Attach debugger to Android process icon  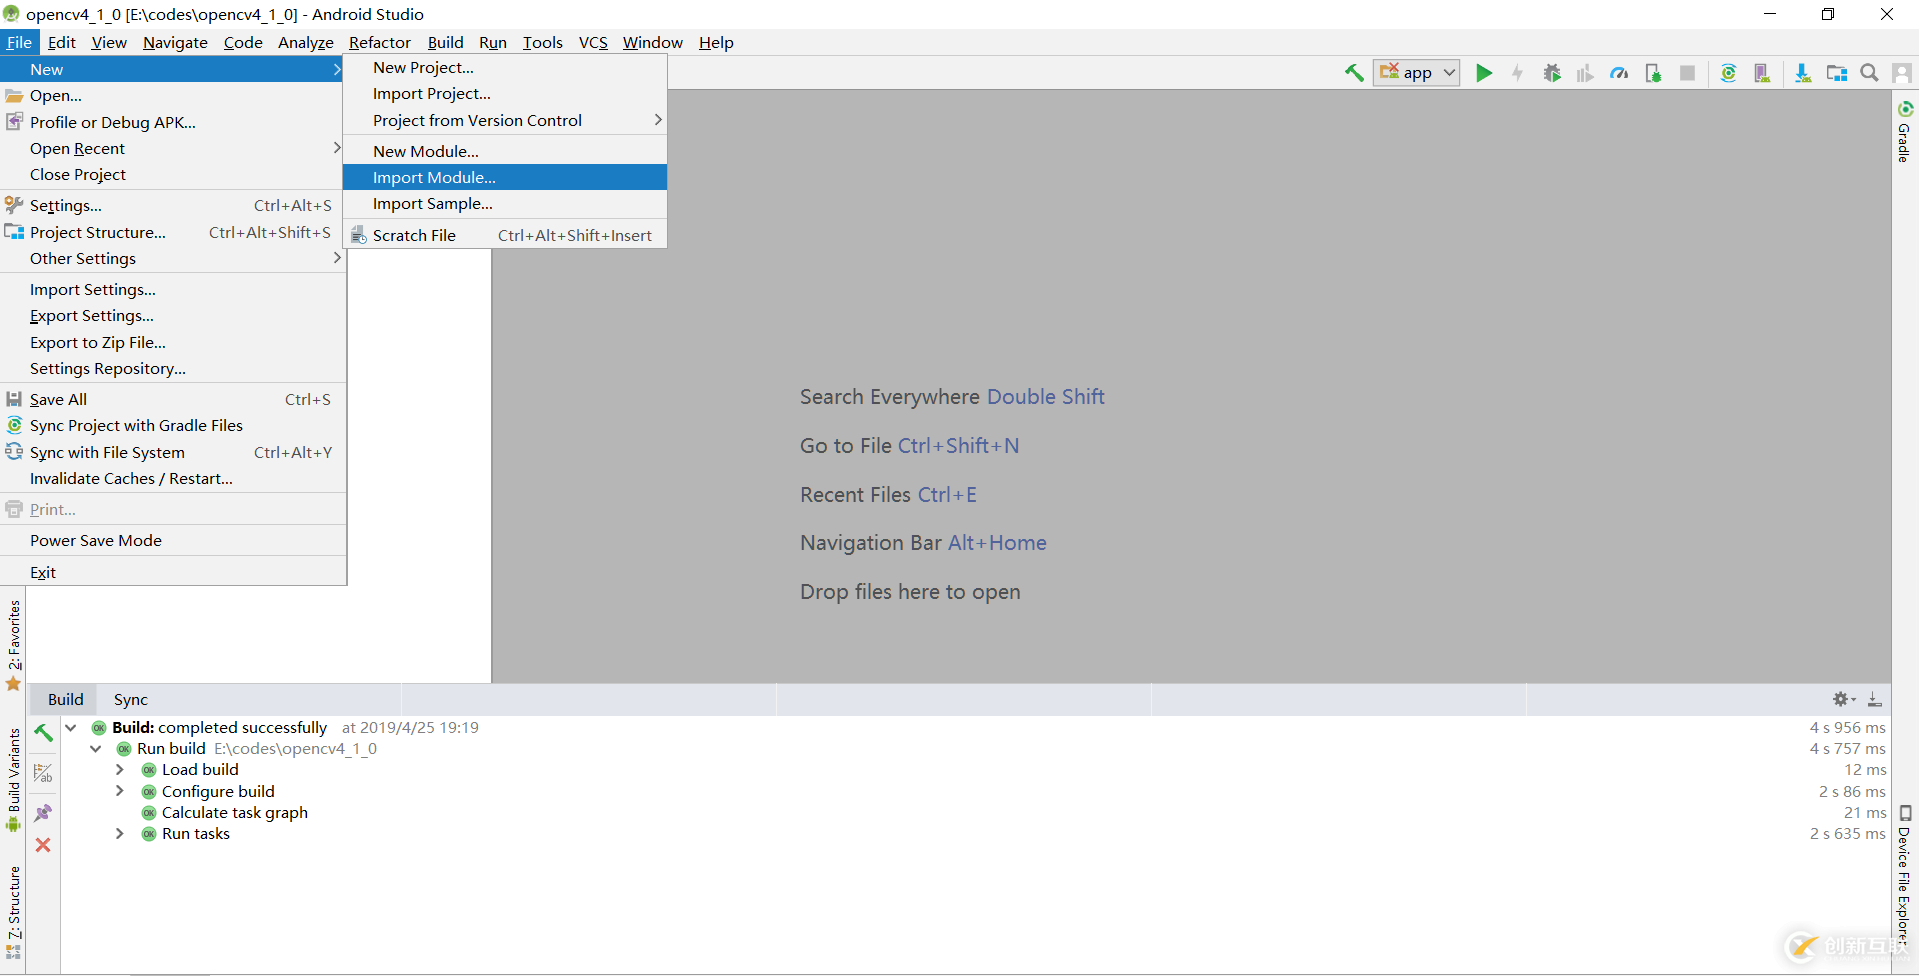tap(1653, 73)
